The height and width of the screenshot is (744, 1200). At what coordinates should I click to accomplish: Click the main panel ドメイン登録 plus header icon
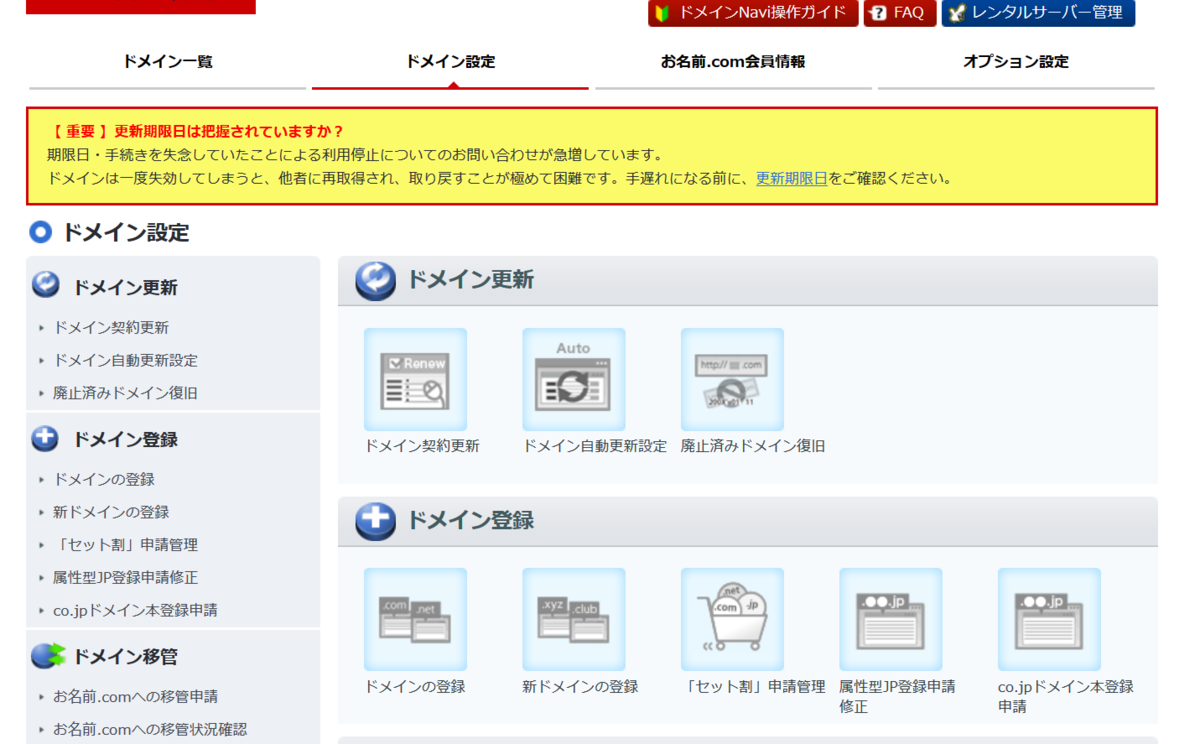click(x=376, y=522)
